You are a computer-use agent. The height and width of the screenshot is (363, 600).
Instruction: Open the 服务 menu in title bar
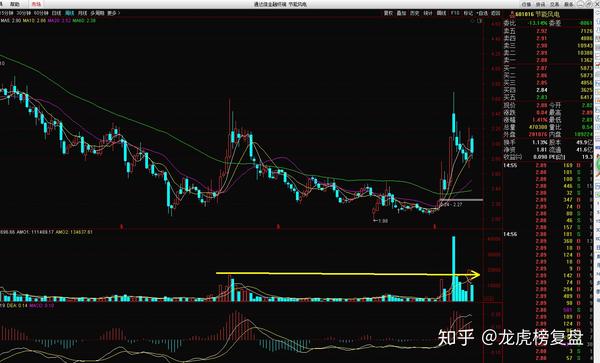569,4
